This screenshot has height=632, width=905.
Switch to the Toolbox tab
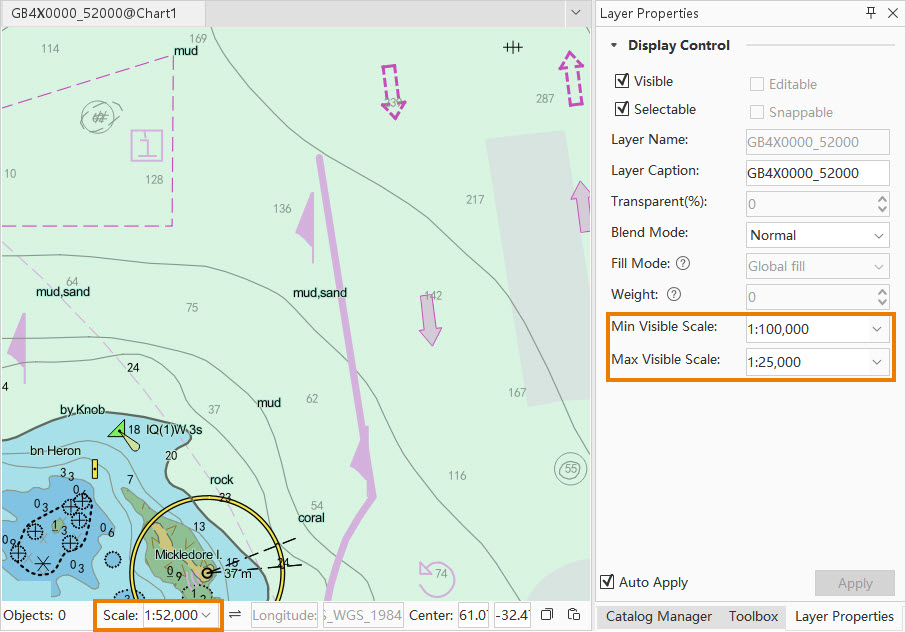(753, 616)
